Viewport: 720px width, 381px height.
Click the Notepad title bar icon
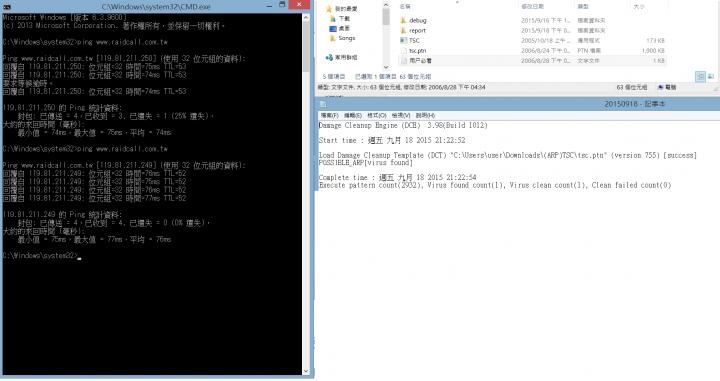tap(323, 104)
